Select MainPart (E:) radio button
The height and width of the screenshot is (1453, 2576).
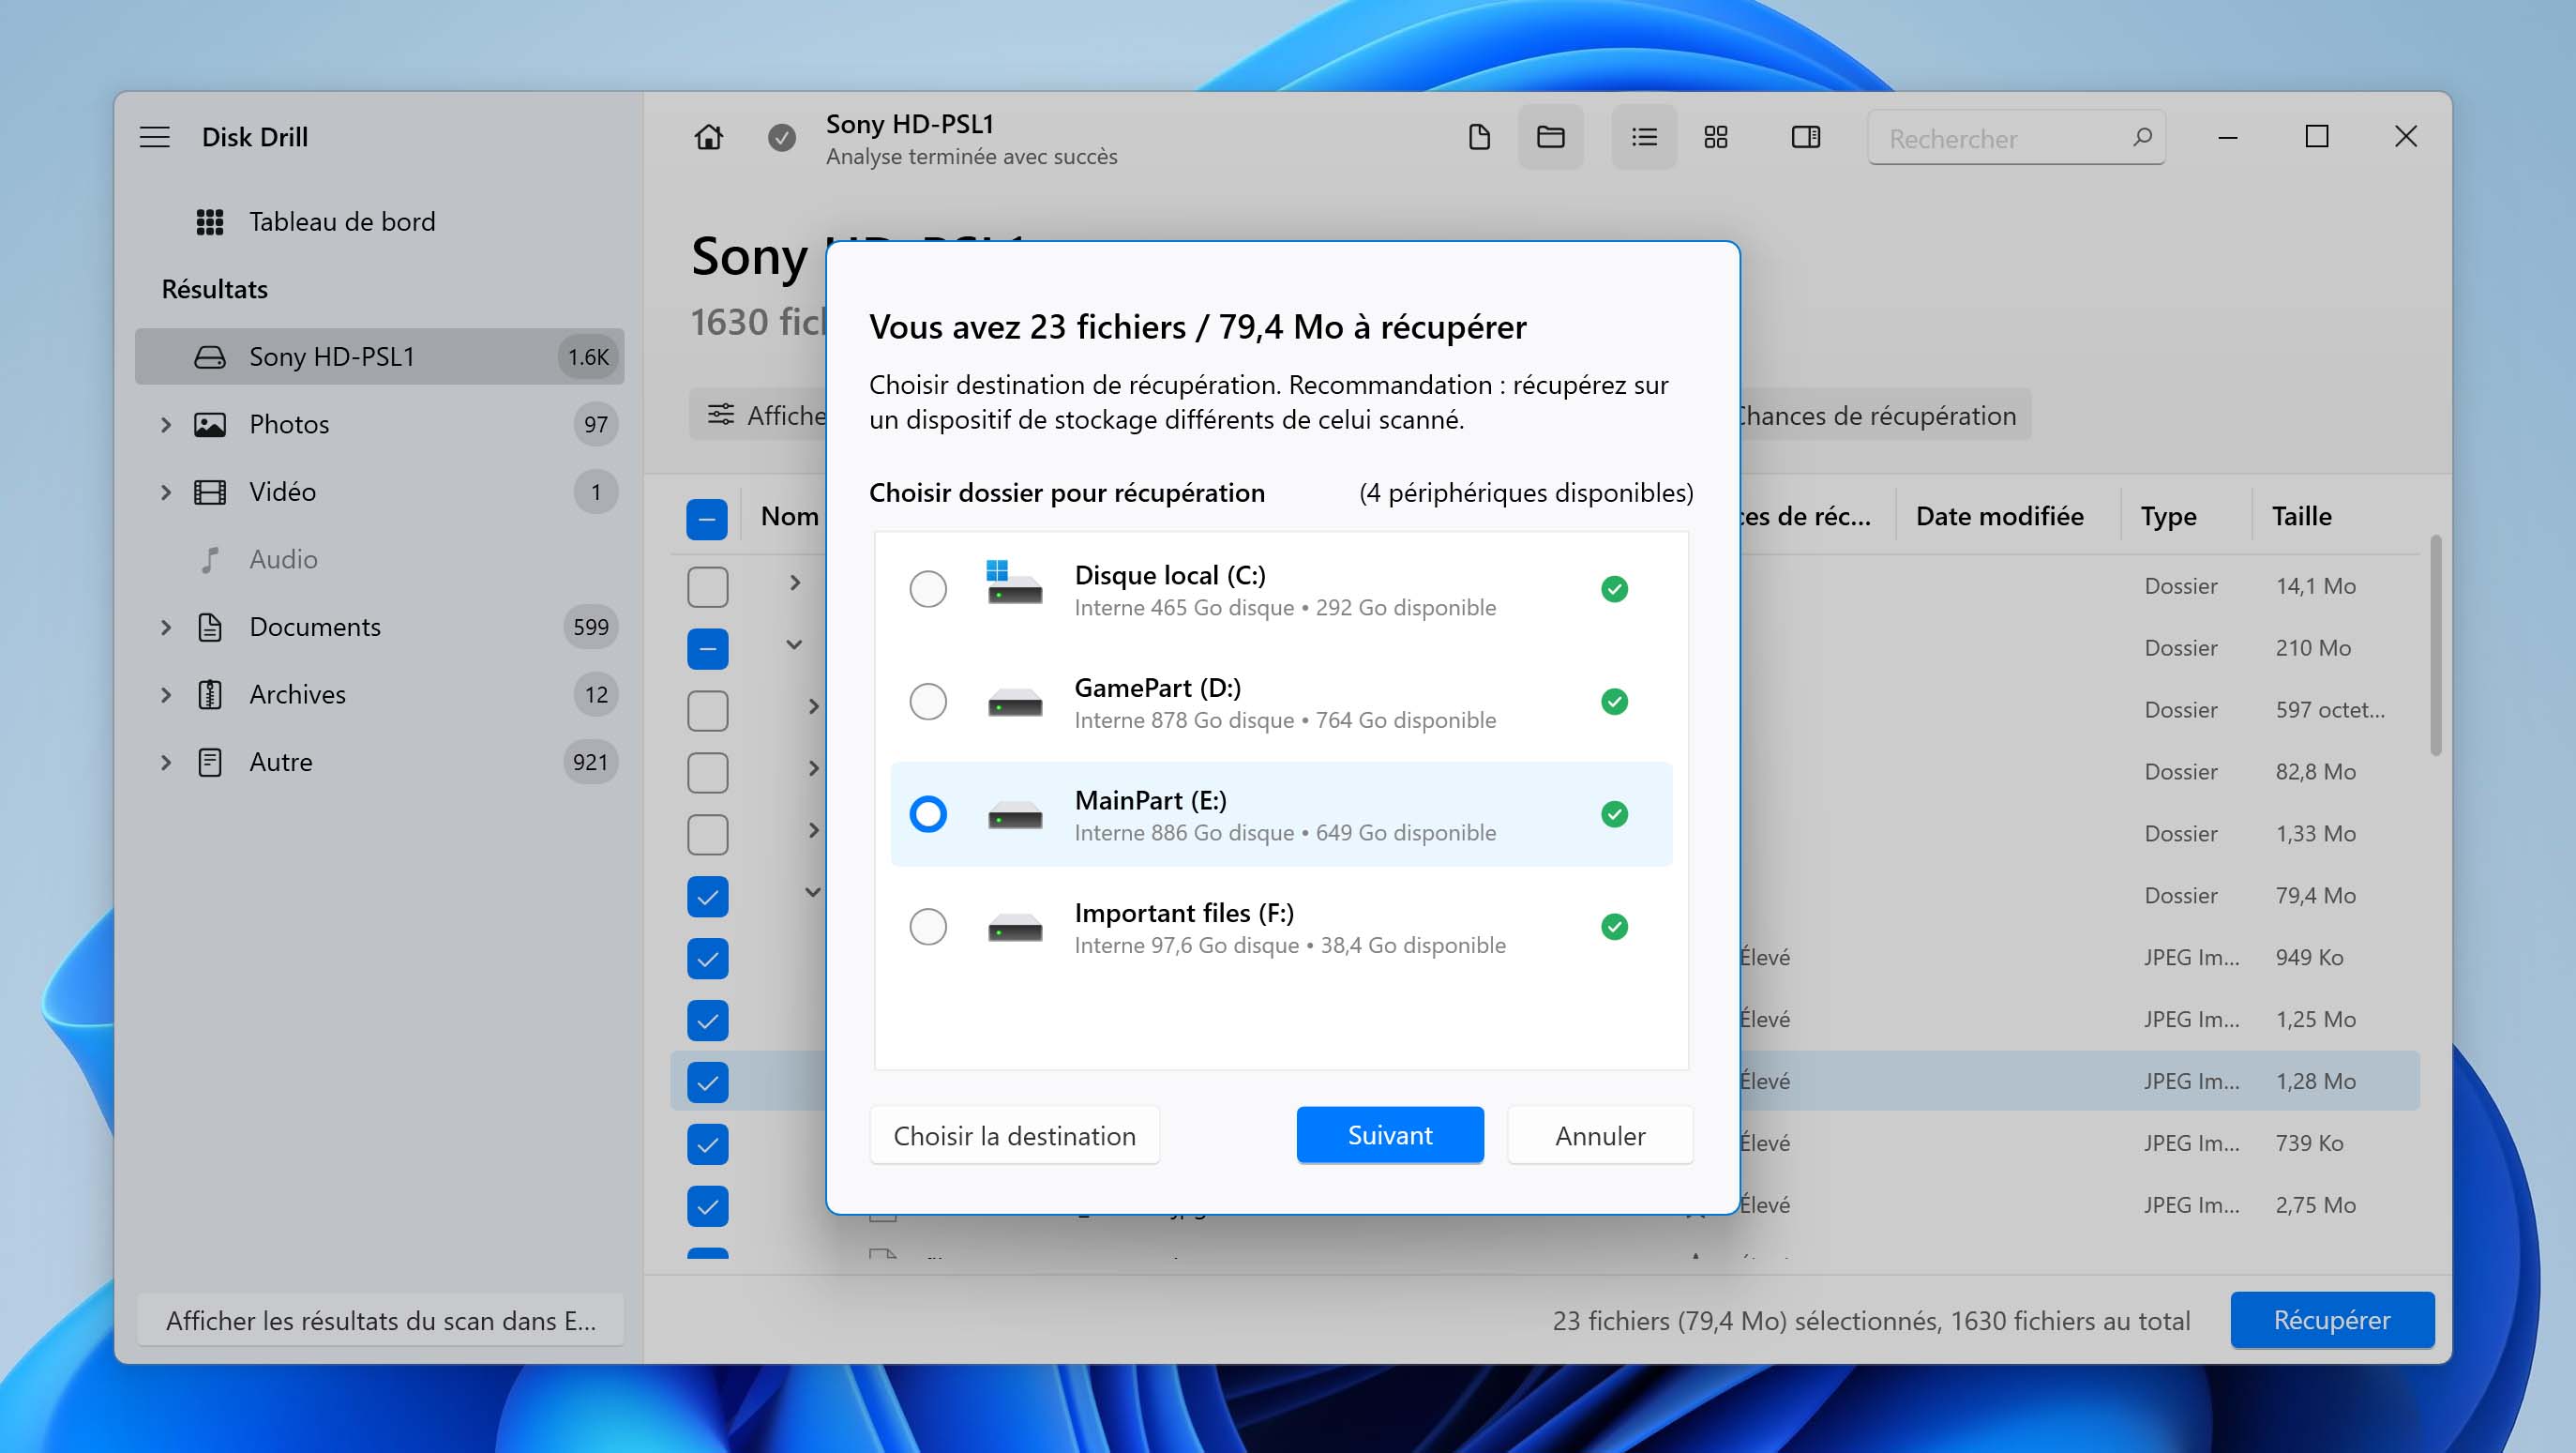928,815
